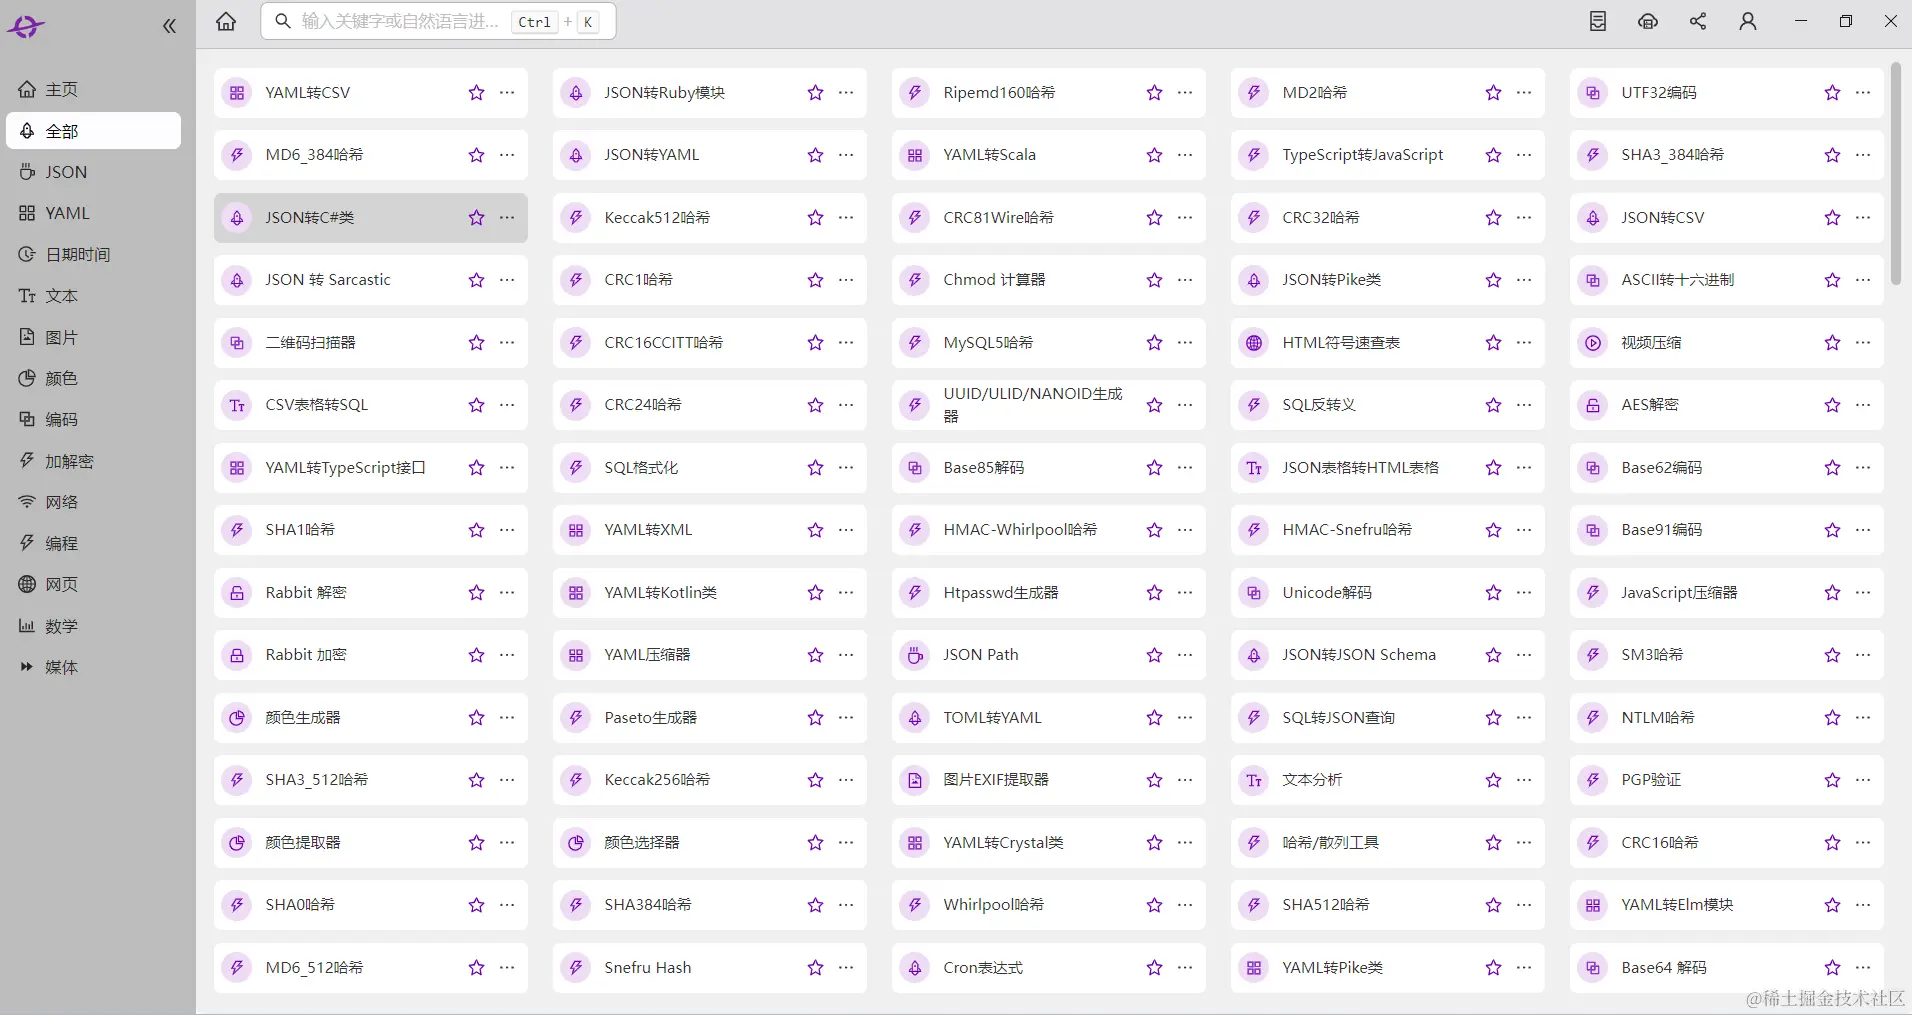Star the YAML转CSV tool
The height and width of the screenshot is (1015, 1912).
click(474, 92)
